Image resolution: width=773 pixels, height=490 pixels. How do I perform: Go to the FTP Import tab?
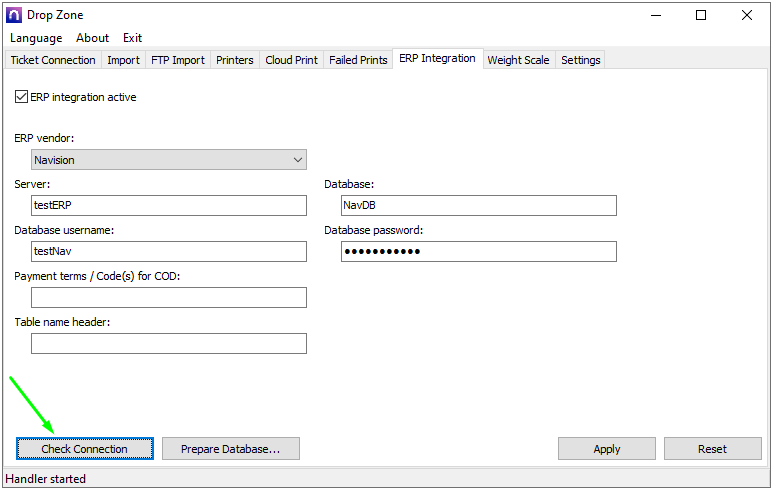pos(178,60)
